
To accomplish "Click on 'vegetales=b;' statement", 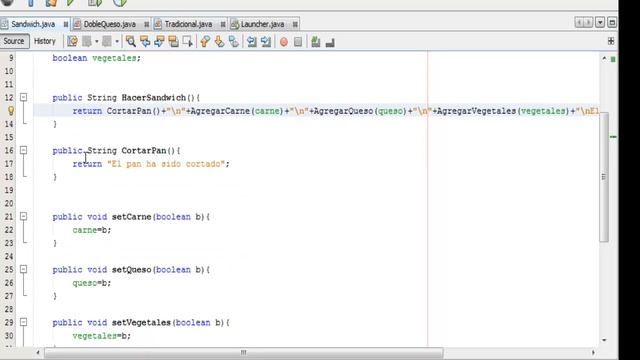I will 102,336.
